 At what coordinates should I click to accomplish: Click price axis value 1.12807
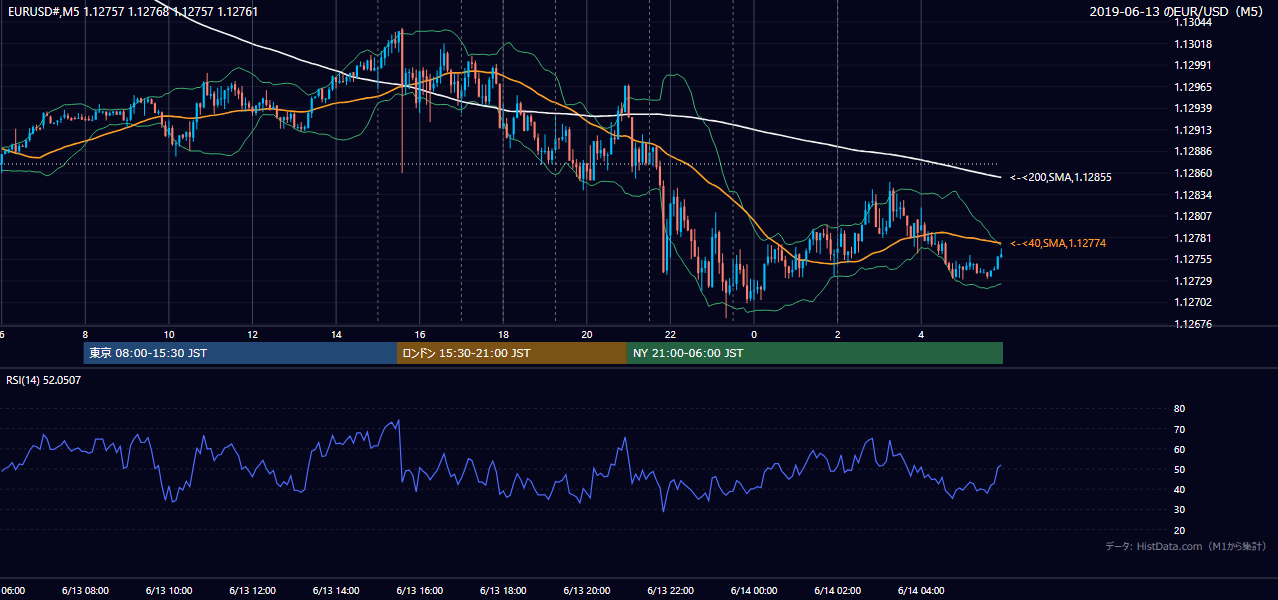click(x=1193, y=216)
